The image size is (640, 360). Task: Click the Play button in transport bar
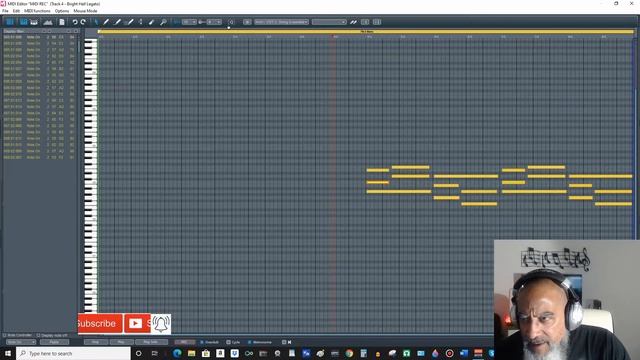point(121,342)
